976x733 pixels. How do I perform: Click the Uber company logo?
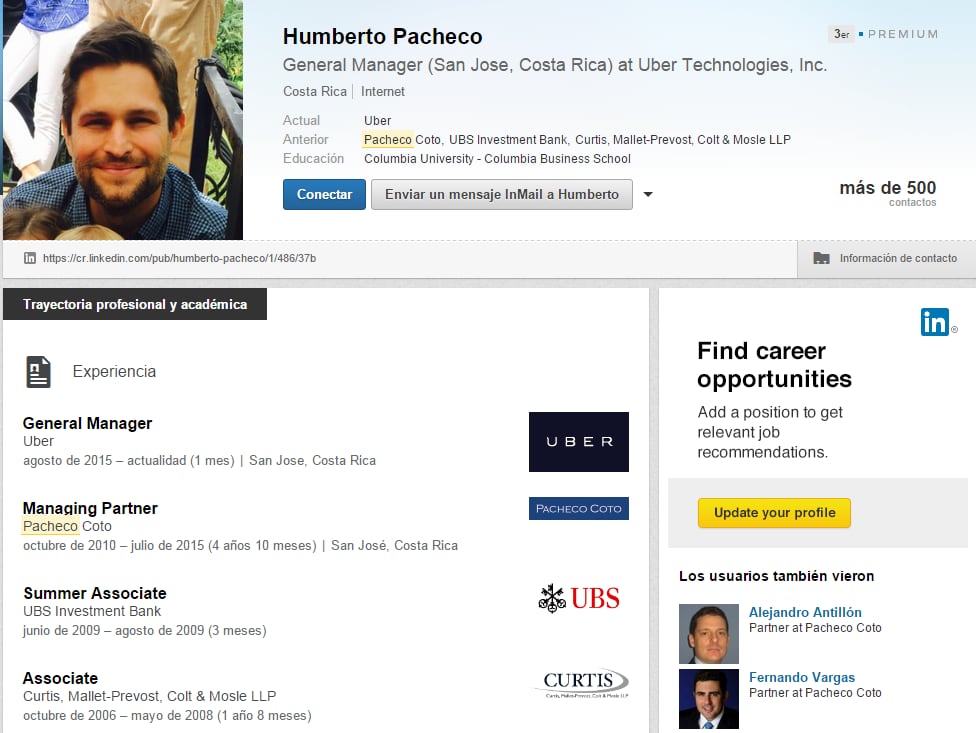pyautogui.click(x=578, y=441)
